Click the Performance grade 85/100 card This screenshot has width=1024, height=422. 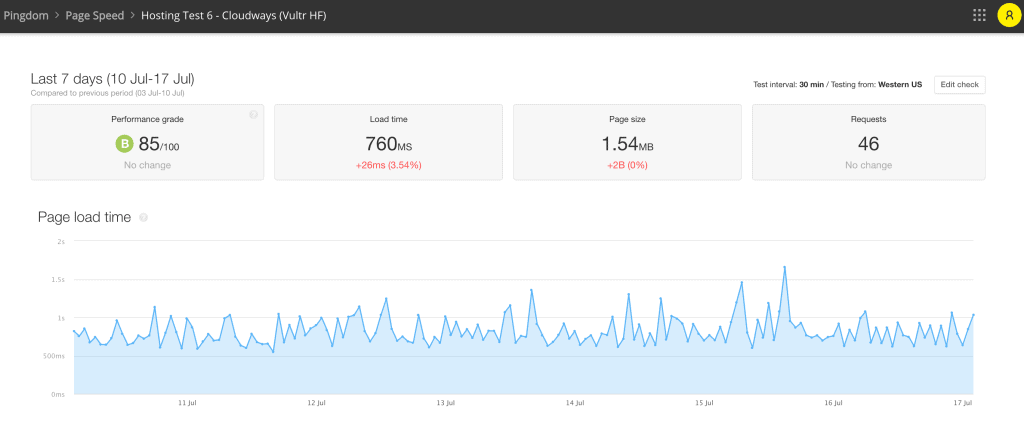[148, 142]
